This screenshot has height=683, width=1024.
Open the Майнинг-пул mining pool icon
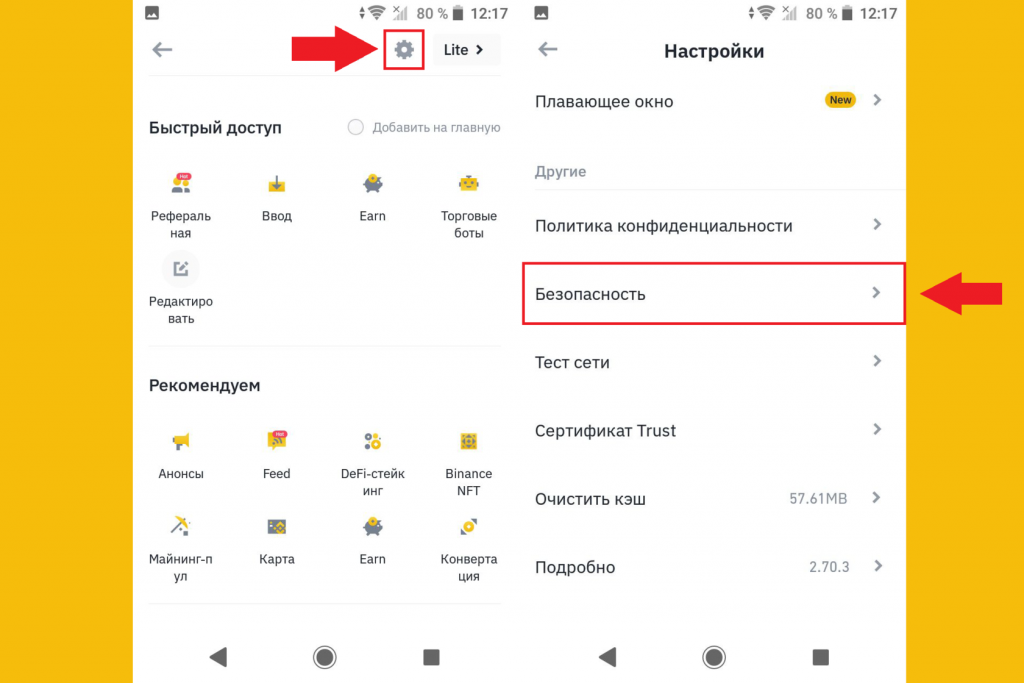coord(181,526)
